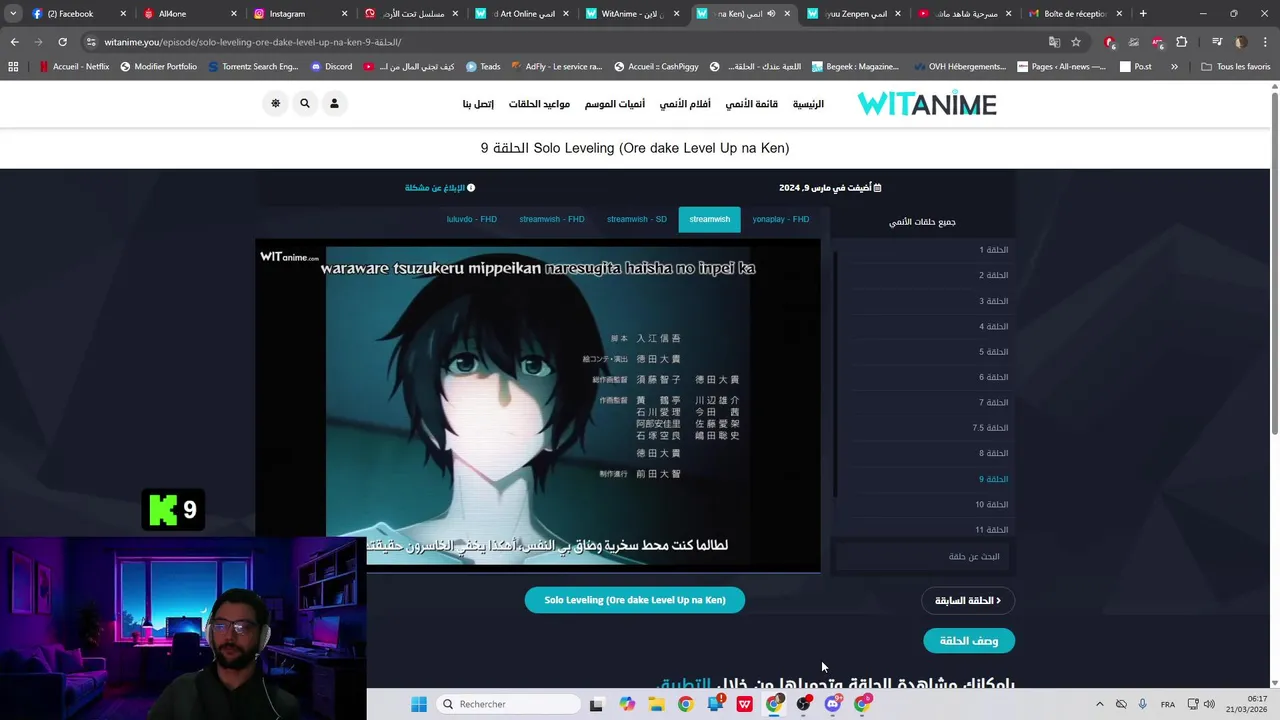Open Discord from the taskbar
Screen dimensions: 1280x720
(833, 704)
